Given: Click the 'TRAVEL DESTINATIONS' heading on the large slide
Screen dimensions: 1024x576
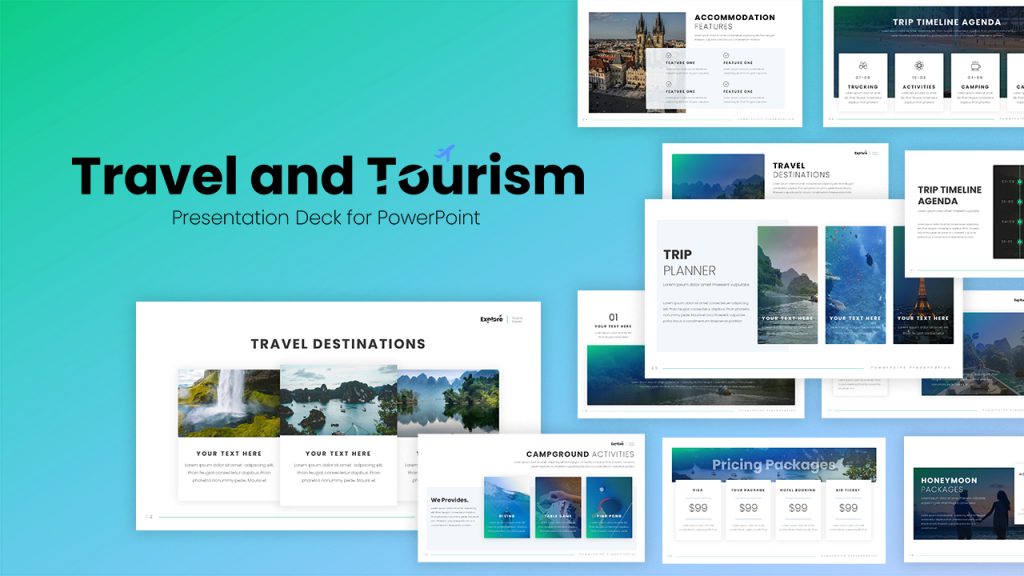Looking at the screenshot, I should coord(338,344).
